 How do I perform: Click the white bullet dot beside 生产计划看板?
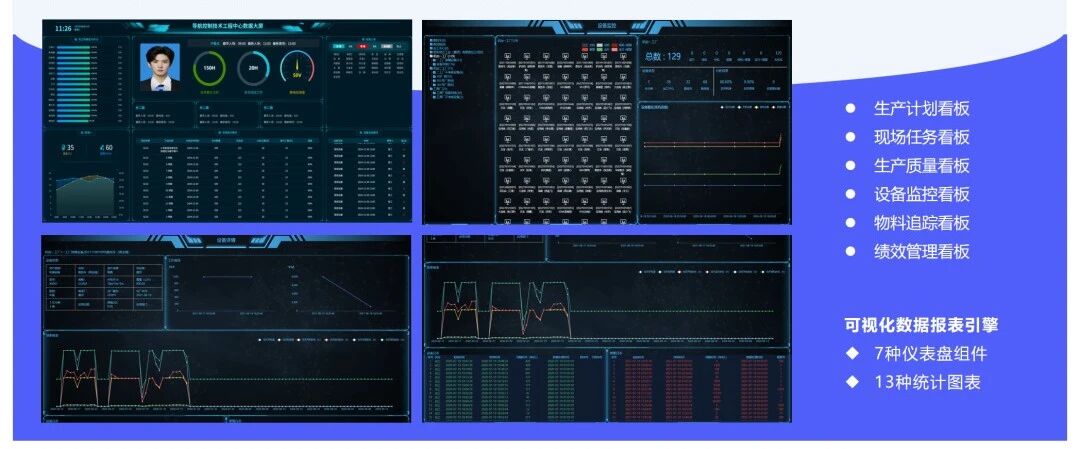tap(851, 109)
